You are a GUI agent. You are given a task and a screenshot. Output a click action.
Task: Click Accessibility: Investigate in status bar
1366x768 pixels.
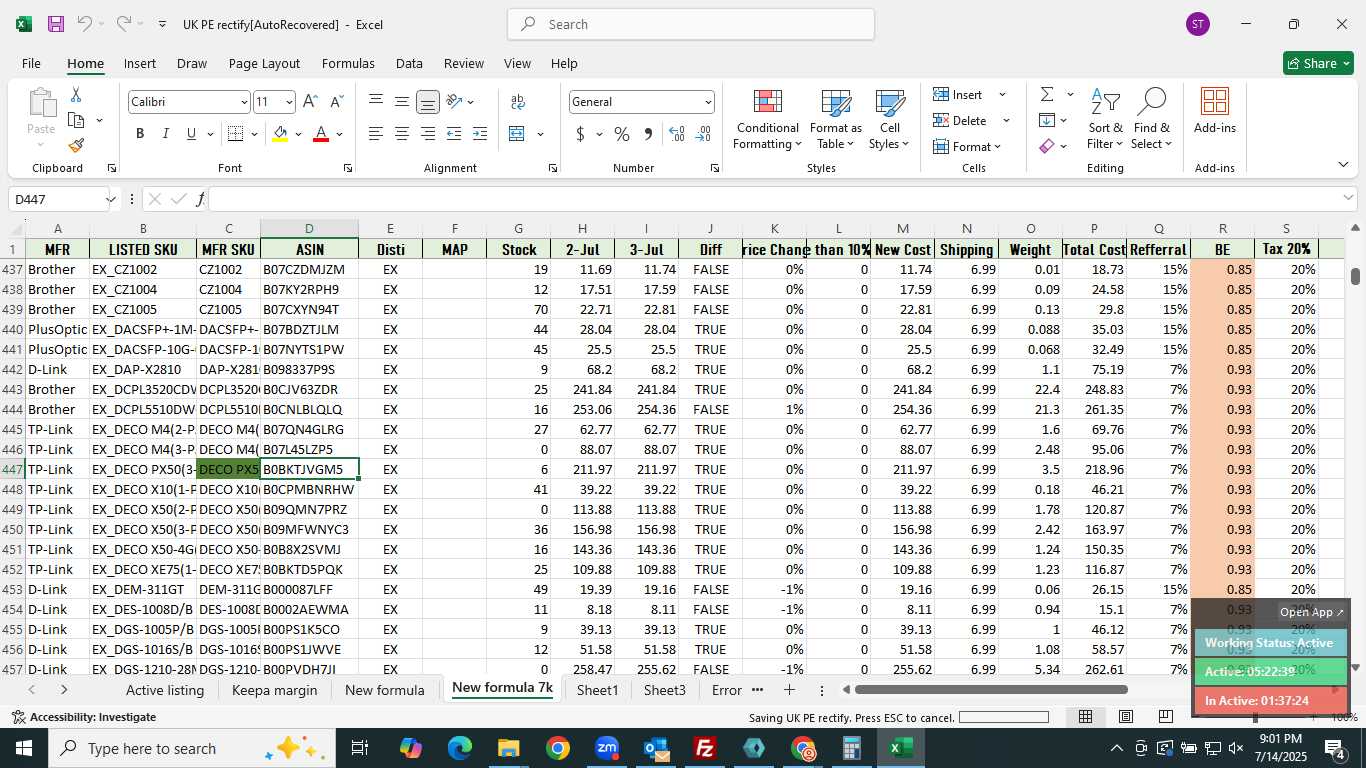tap(84, 717)
